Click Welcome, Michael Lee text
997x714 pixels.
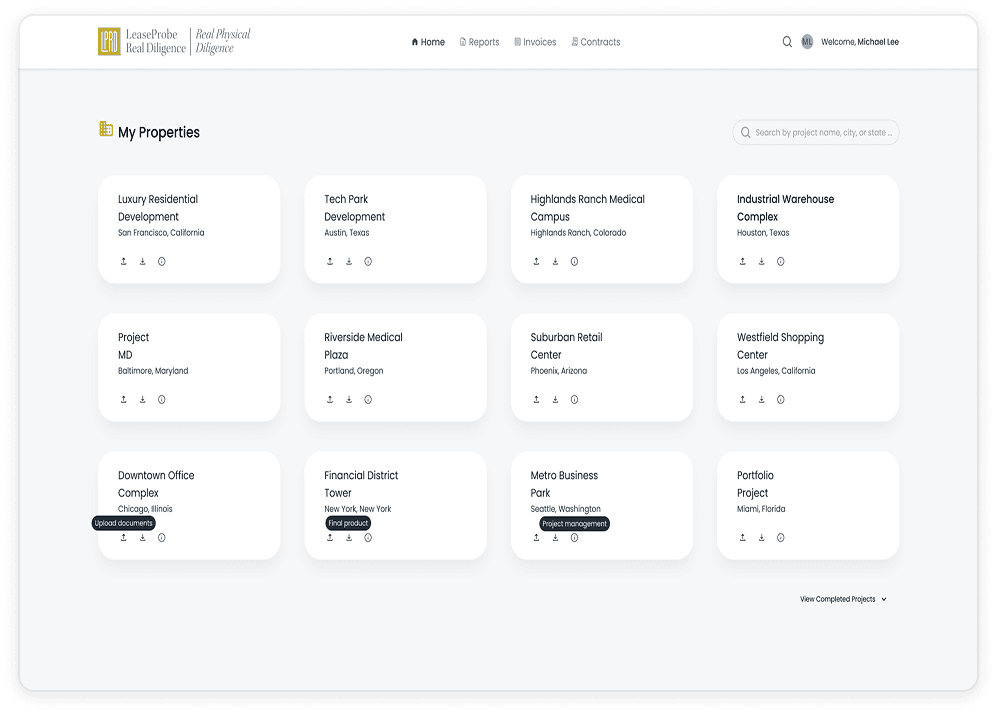pyautogui.click(x=860, y=42)
